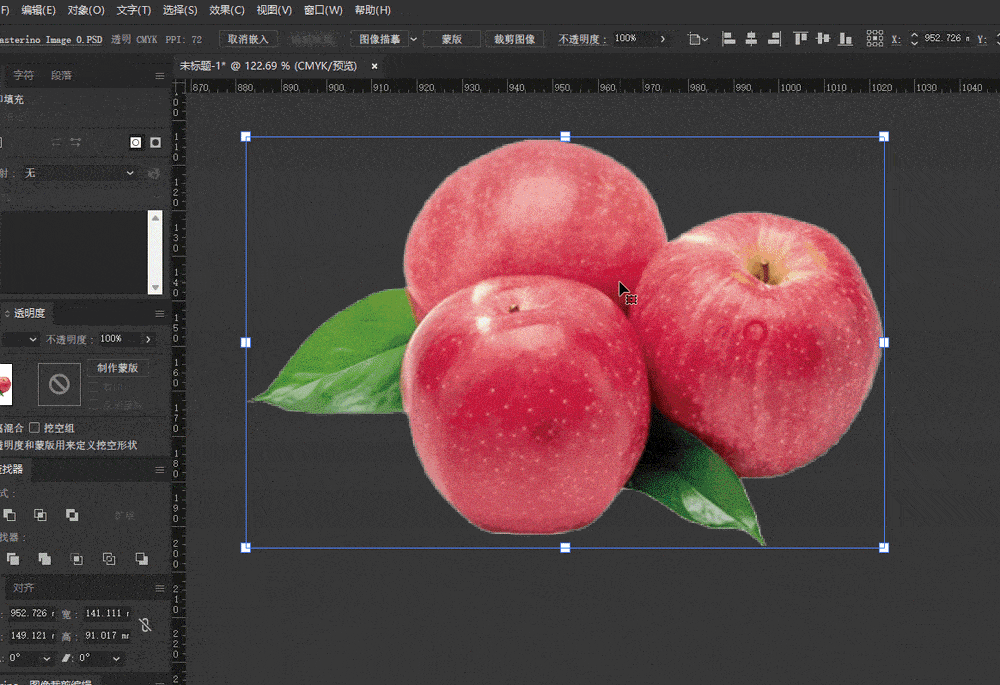Align selection to horizontal center

click(x=751, y=39)
